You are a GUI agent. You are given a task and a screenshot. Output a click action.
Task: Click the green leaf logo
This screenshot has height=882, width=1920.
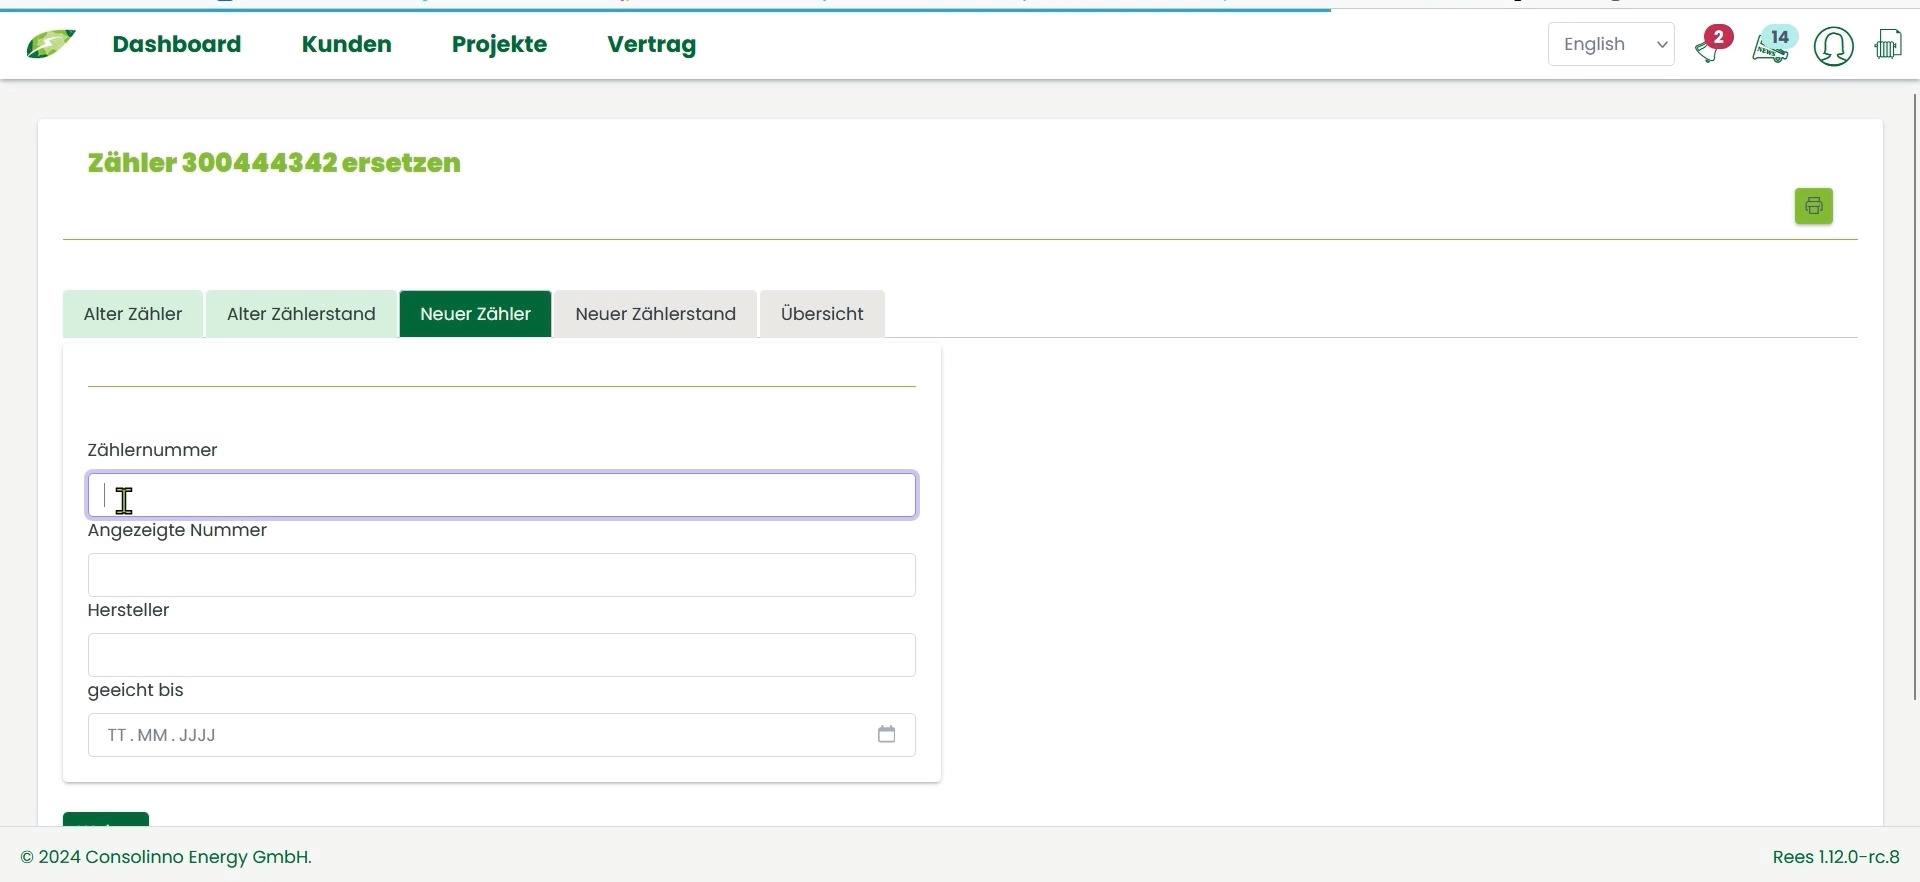click(x=50, y=45)
